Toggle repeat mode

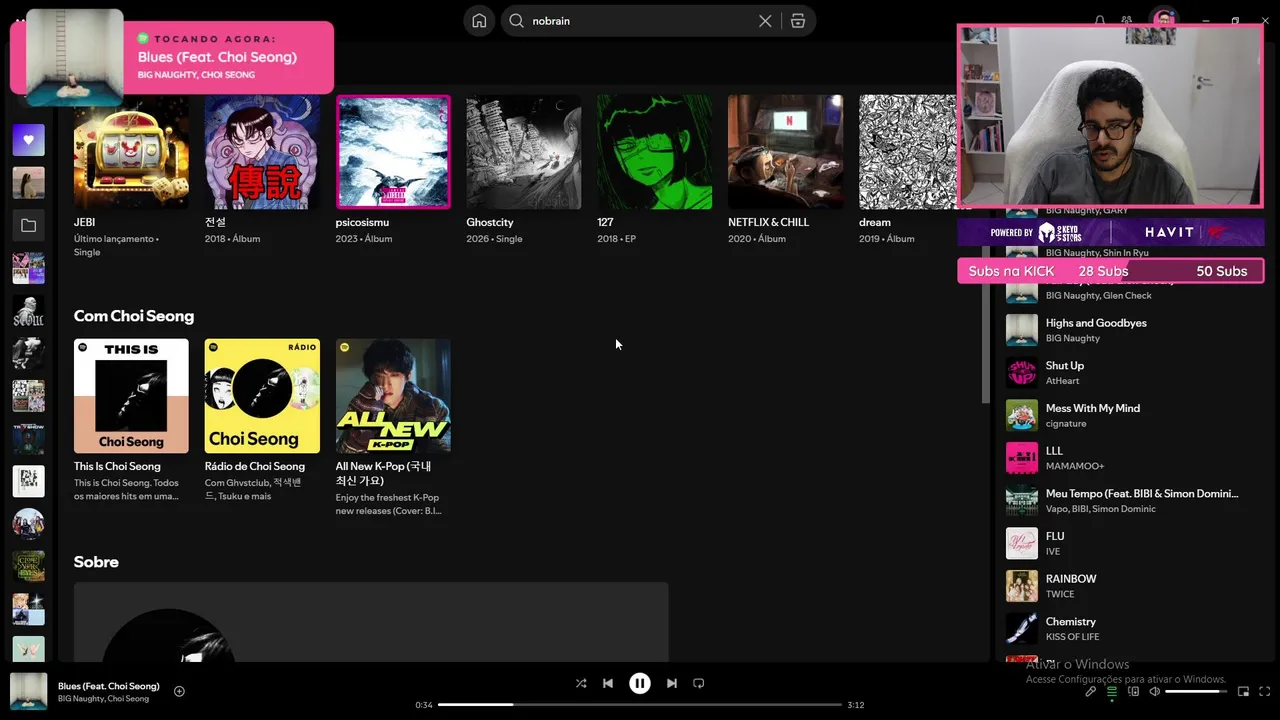tap(699, 683)
